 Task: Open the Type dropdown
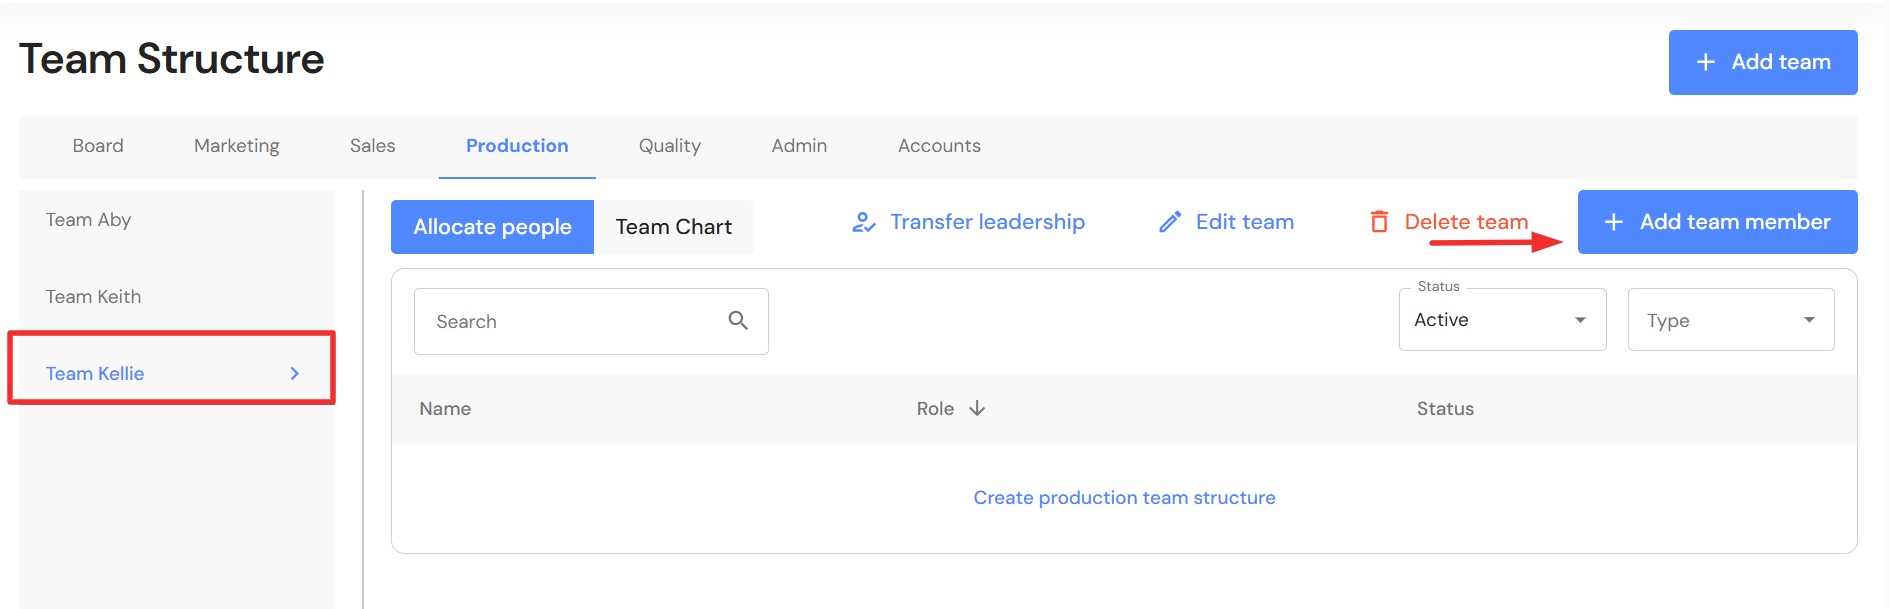pyautogui.click(x=1730, y=320)
